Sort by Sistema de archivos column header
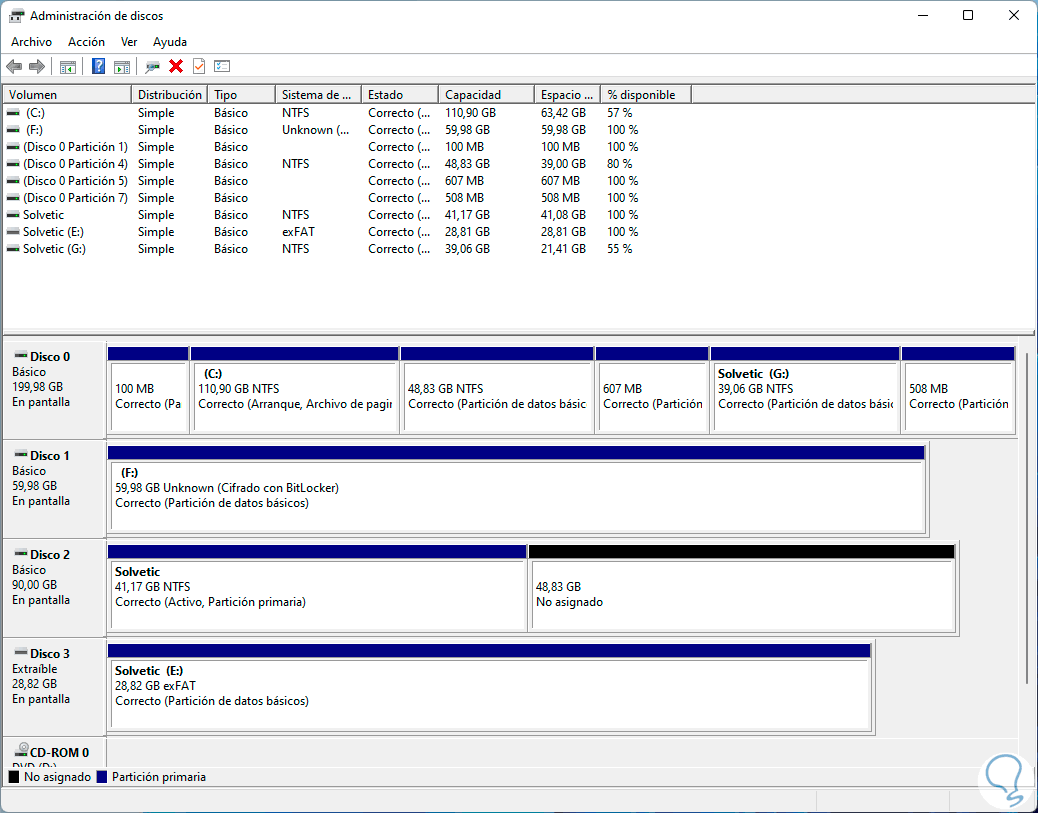The image size is (1038, 813). [x=318, y=95]
